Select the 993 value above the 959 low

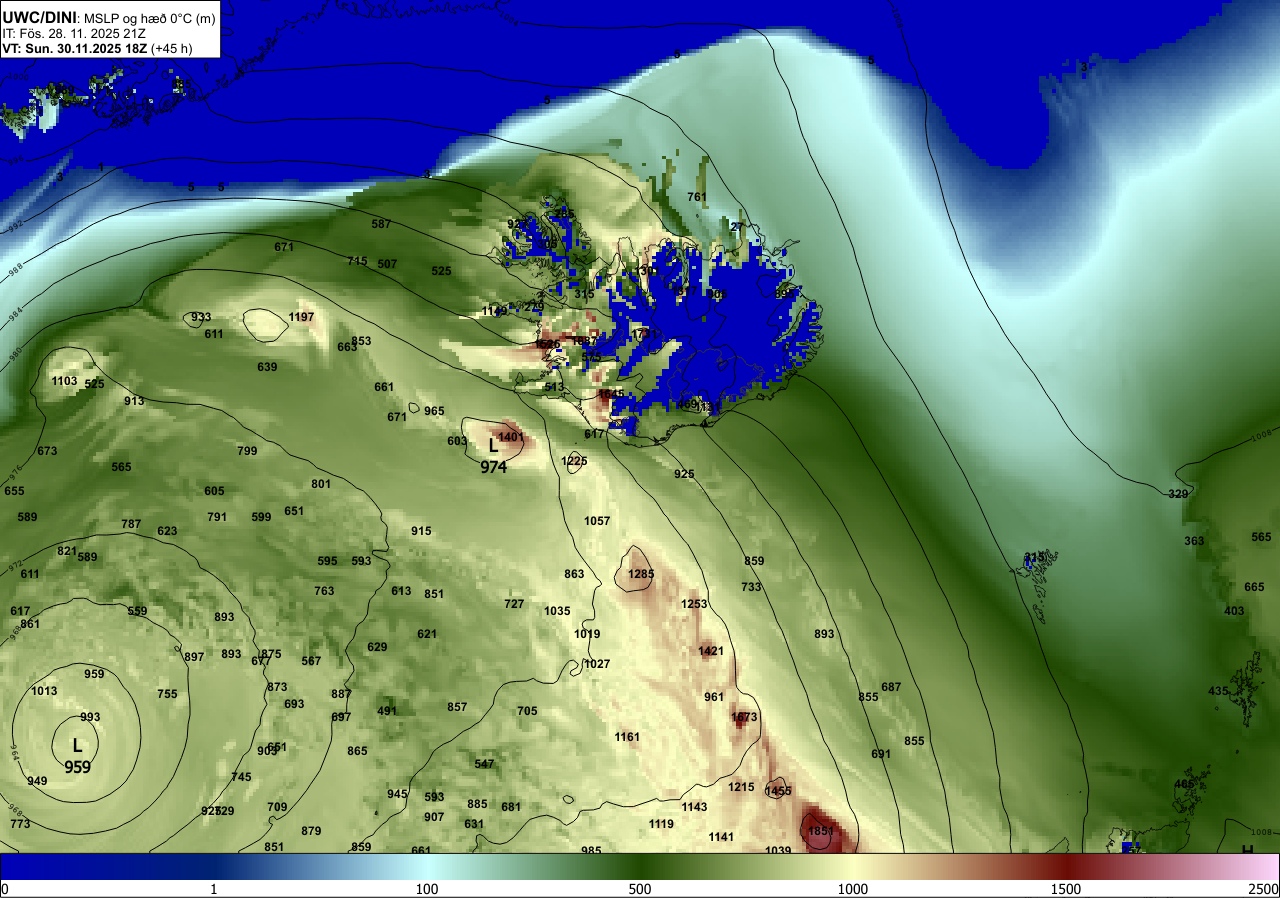tap(90, 717)
